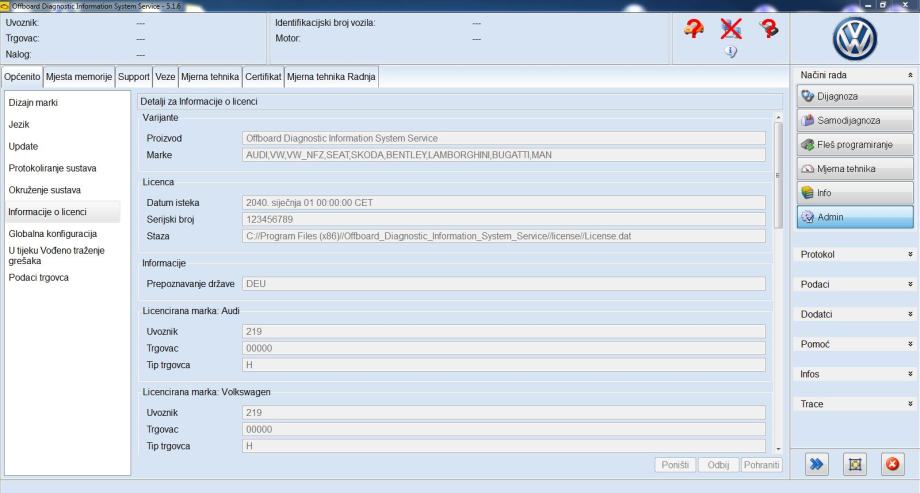This screenshot has width=920, height=493.
Task: Switch to the Mjesta memorije tab
Action: tap(79, 77)
